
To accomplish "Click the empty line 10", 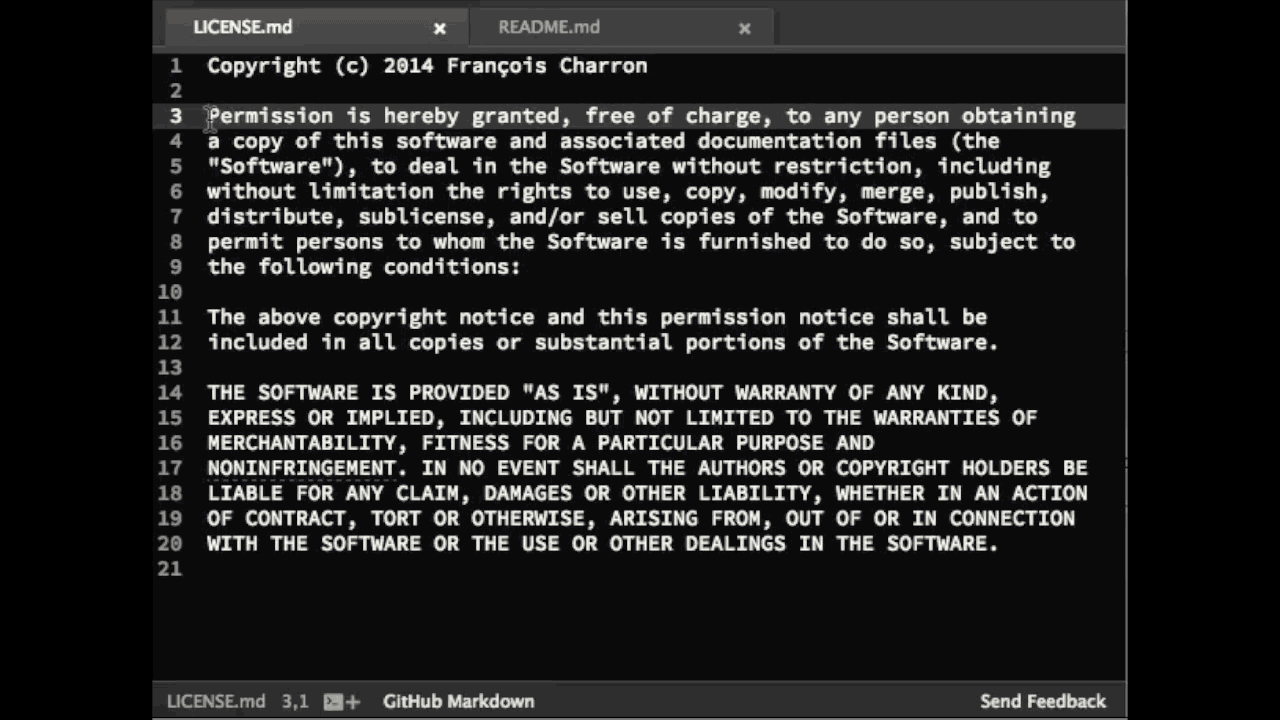I will click(x=300, y=292).
